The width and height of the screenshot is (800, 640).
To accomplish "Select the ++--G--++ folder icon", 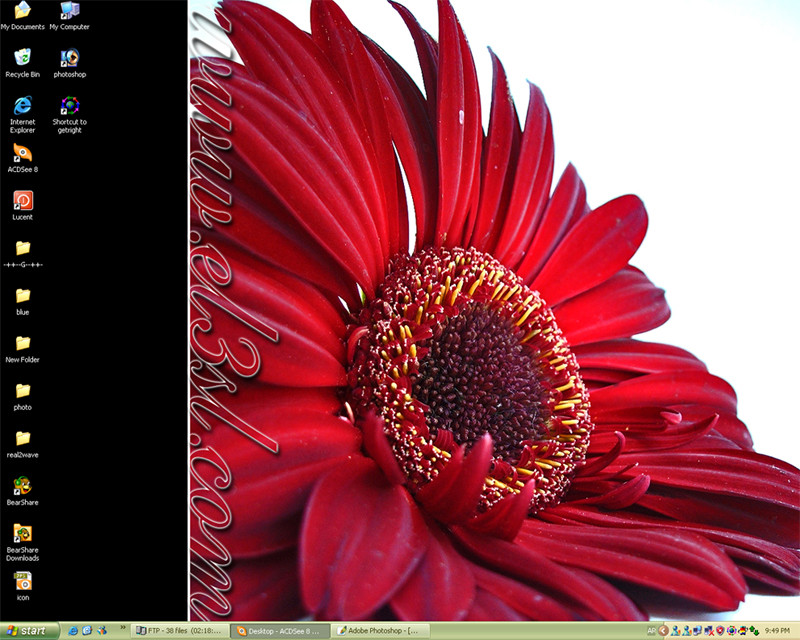I will pos(22,253).
